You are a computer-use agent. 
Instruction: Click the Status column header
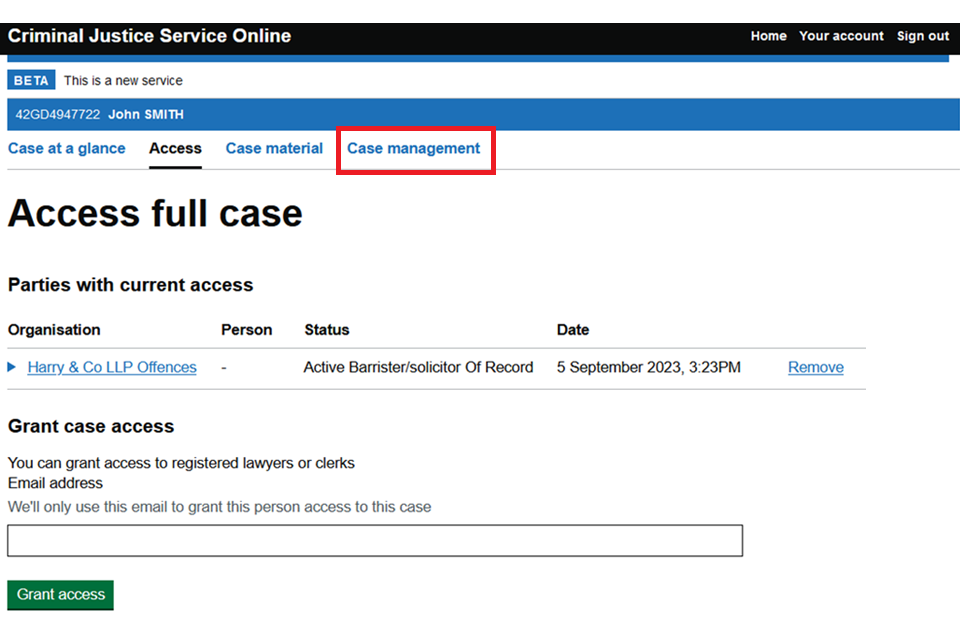click(x=327, y=330)
